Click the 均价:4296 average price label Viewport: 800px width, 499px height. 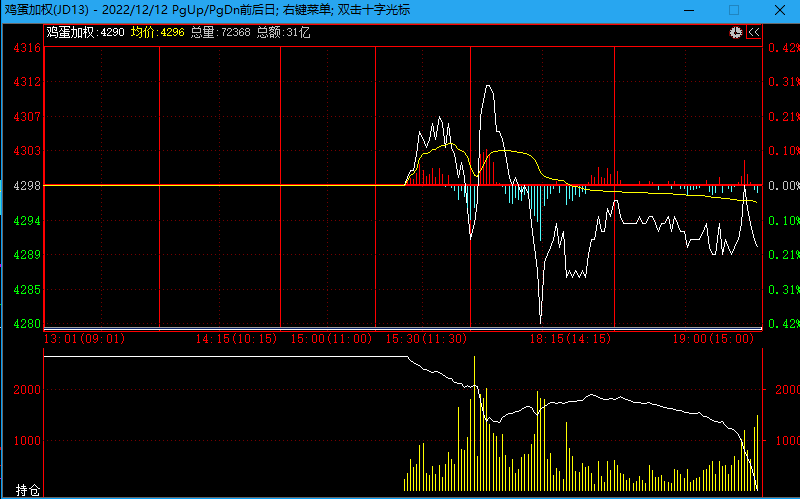pyautogui.click(x=157, y=32)
